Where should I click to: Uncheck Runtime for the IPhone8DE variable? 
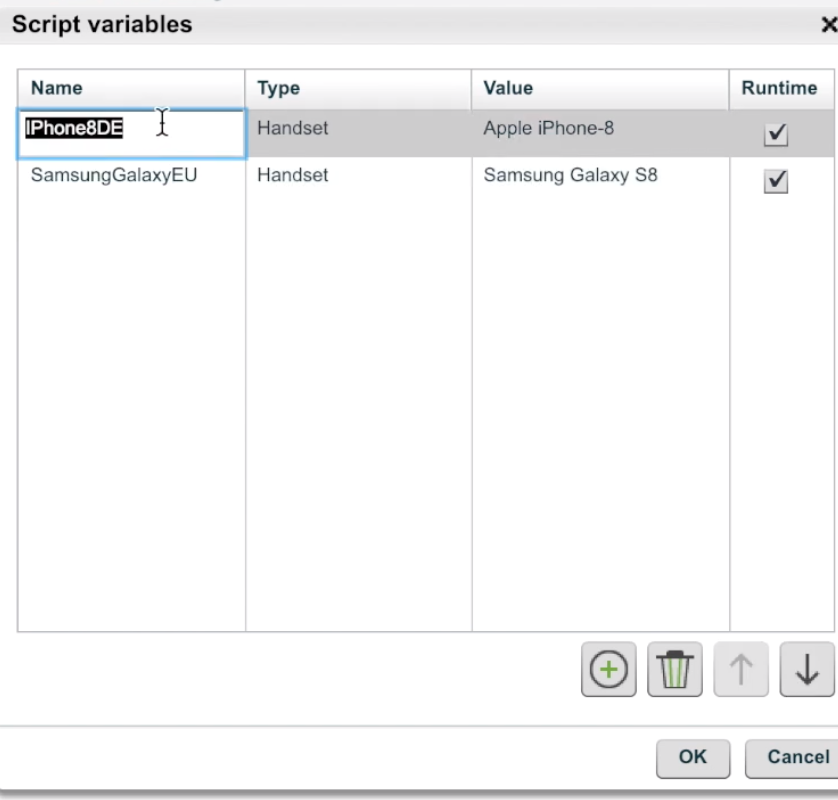click(x=775, y=135)
